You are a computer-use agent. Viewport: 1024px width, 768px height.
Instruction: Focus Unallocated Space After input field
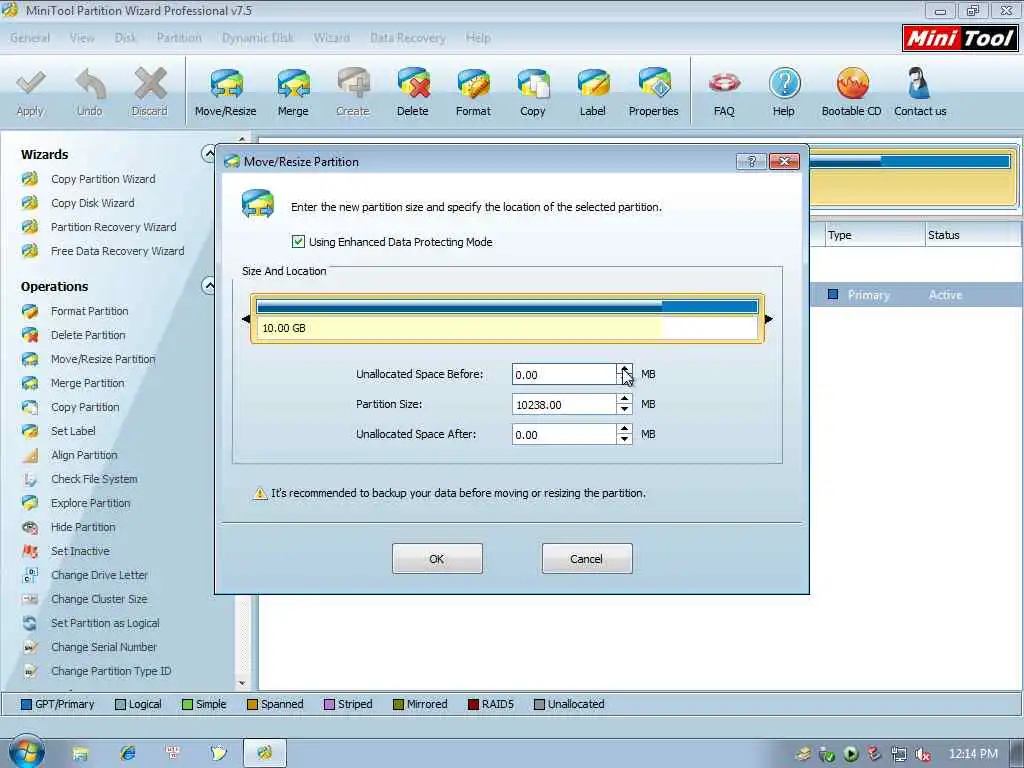click(x=564, y=434)
